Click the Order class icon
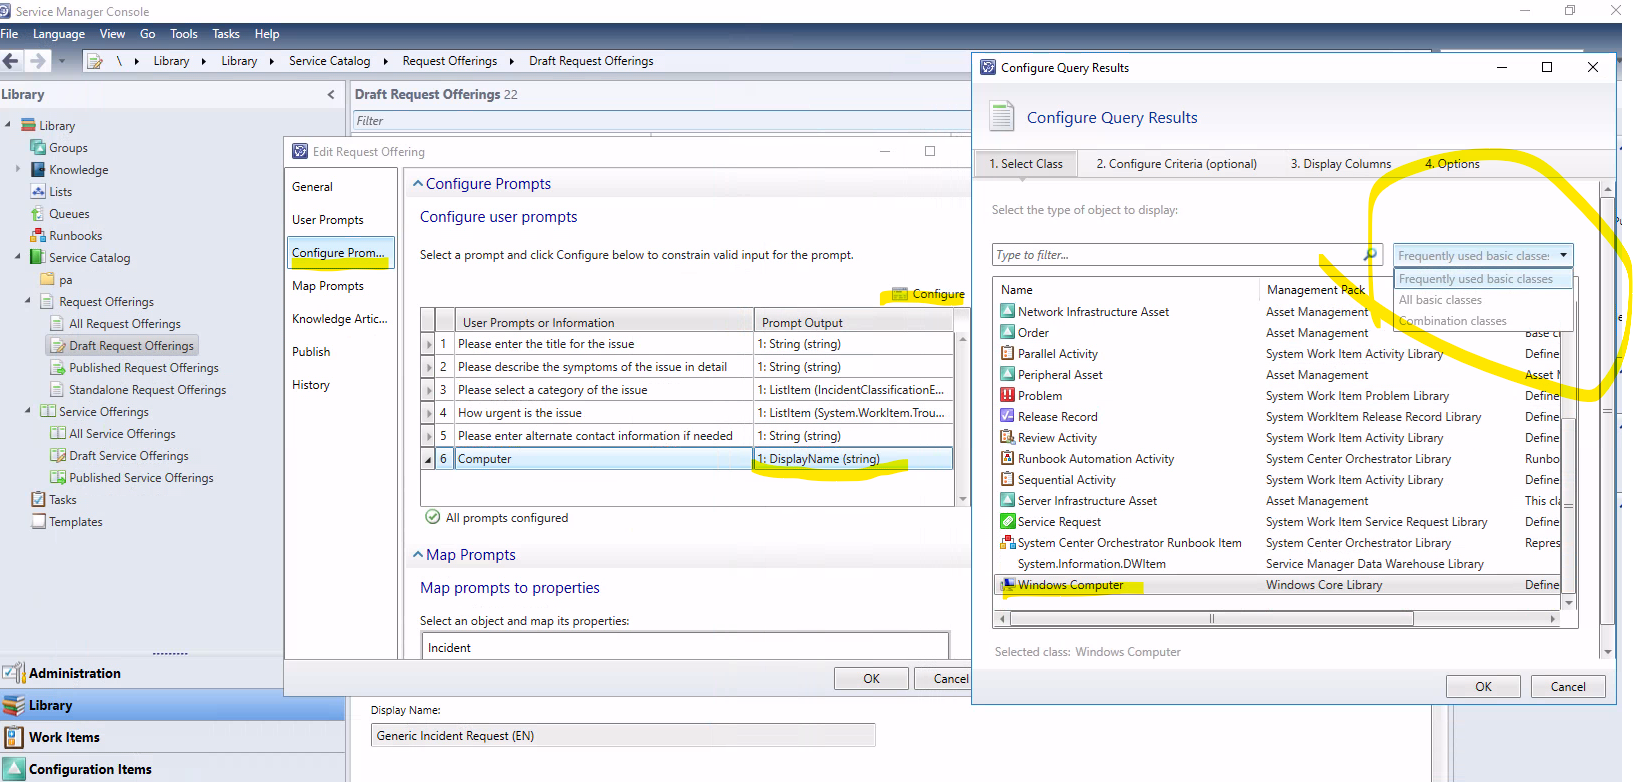The height and width of the screenshot is (782, 1634). [1008, 332]
